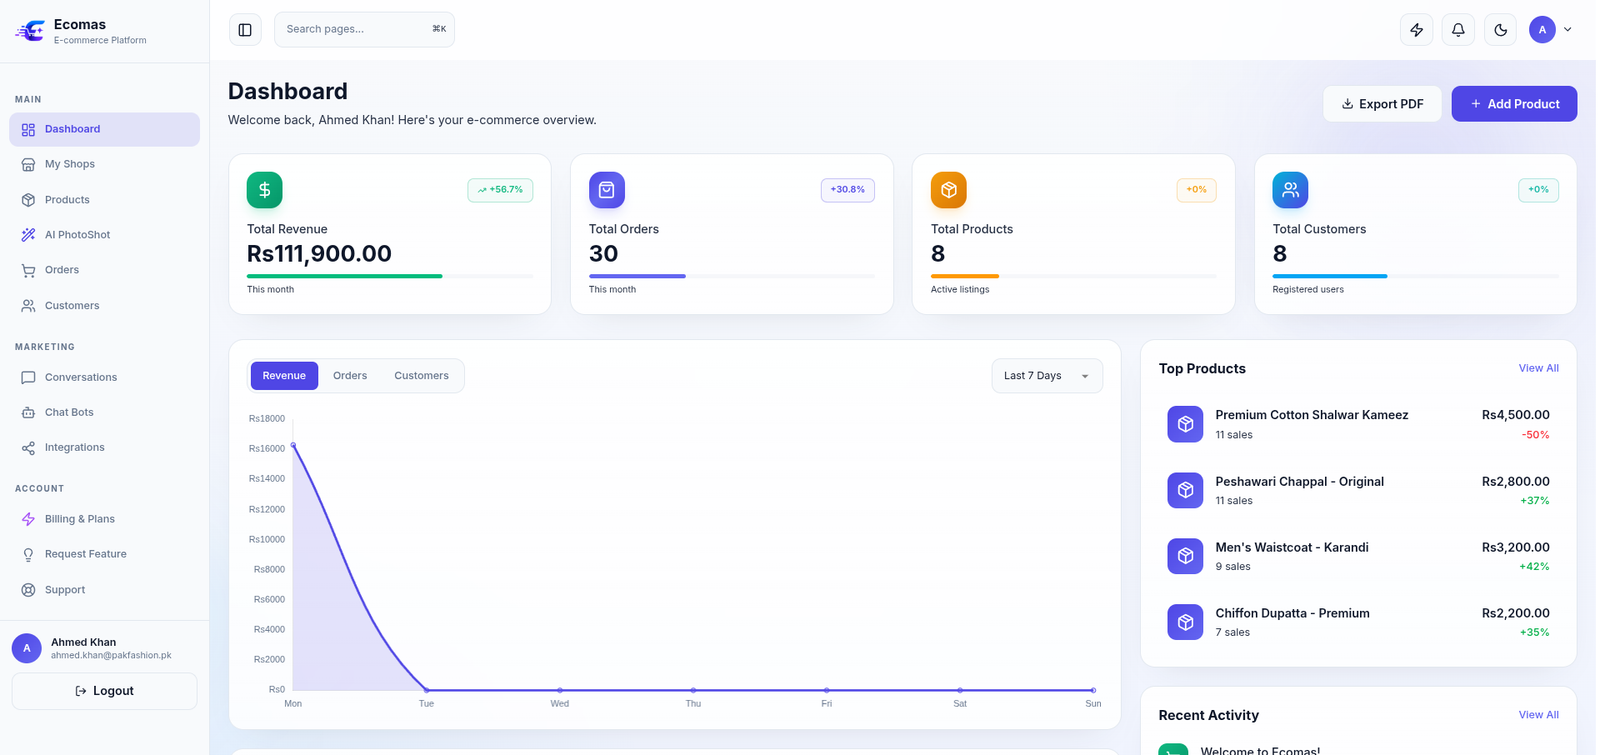Click the Export PDF button

[x=1382, y=104]
